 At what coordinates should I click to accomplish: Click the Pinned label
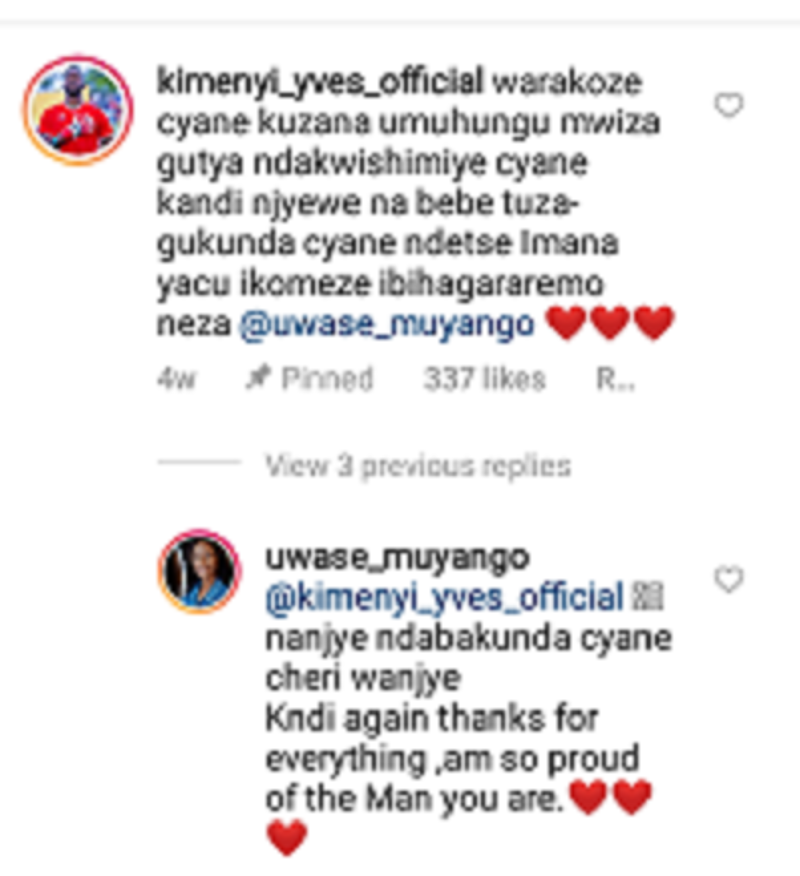[327, 379]
